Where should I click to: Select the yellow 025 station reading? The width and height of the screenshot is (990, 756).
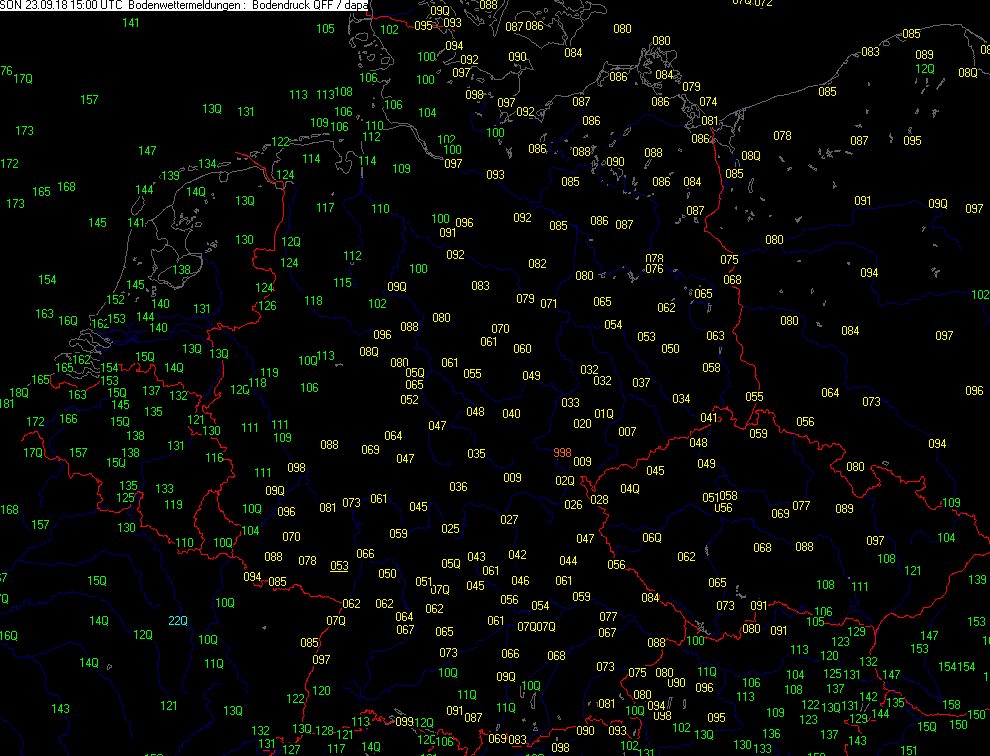tap(451, 529)
